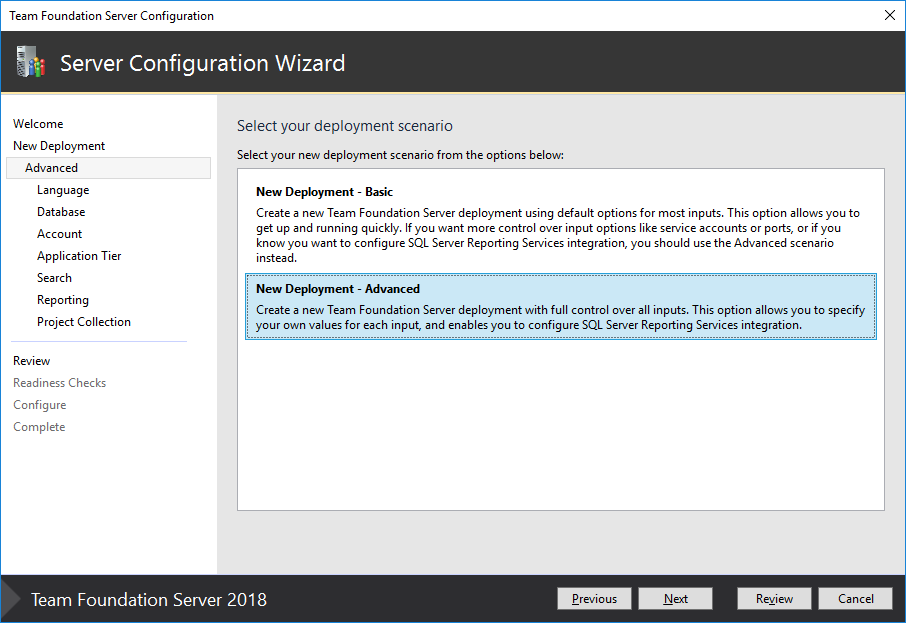The width and height of the screenshot is (906, 623).
Task: Select the Account configuration step
Action: (x=59, y=233)
